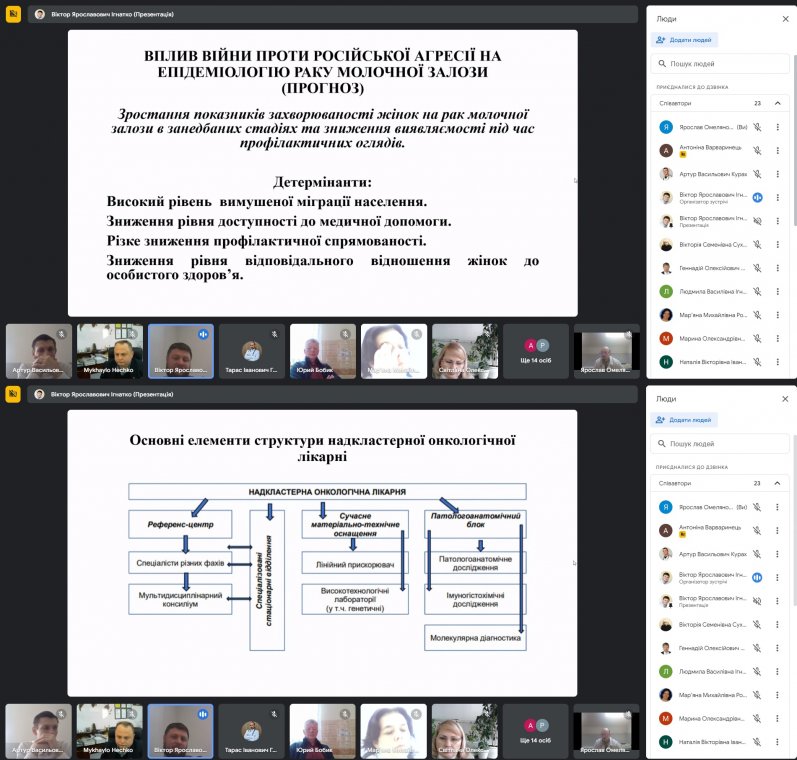
Task: Click the Юрий Бобик video tile in the lower filmstrip
Action: pyautogui.click(x=322, y=732)
